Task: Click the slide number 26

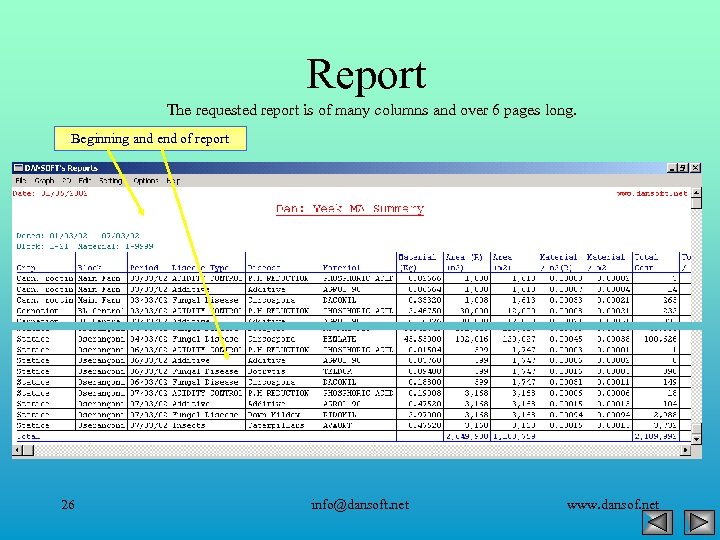Action: (68, 505)
